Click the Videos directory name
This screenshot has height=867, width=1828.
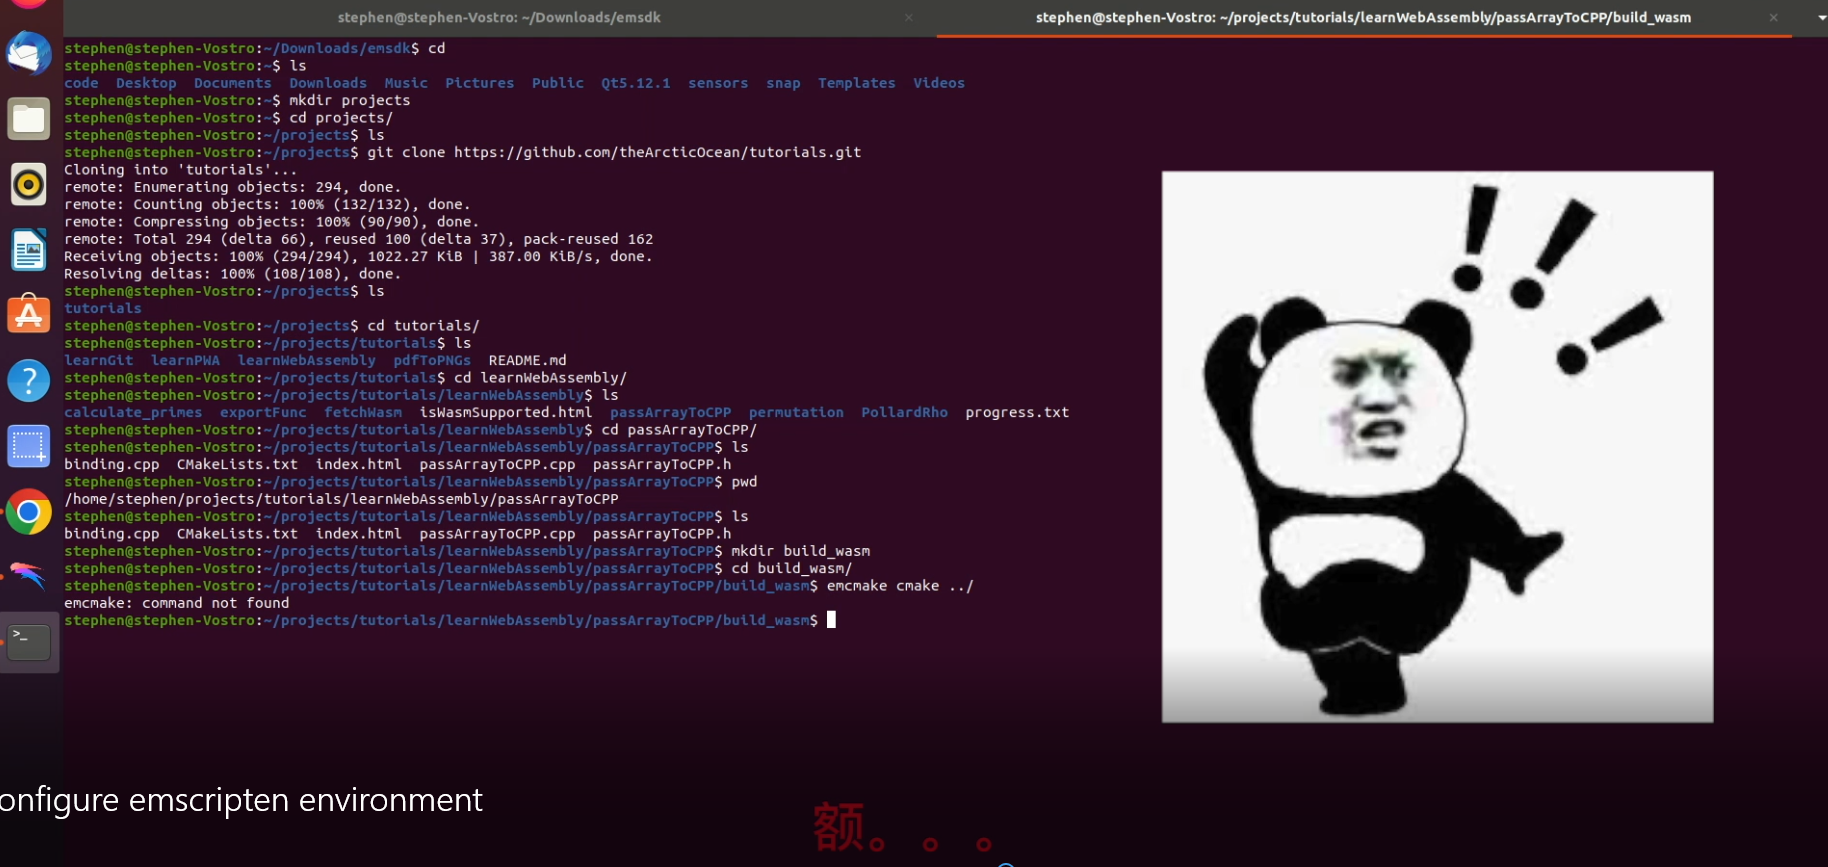(939, 83)
